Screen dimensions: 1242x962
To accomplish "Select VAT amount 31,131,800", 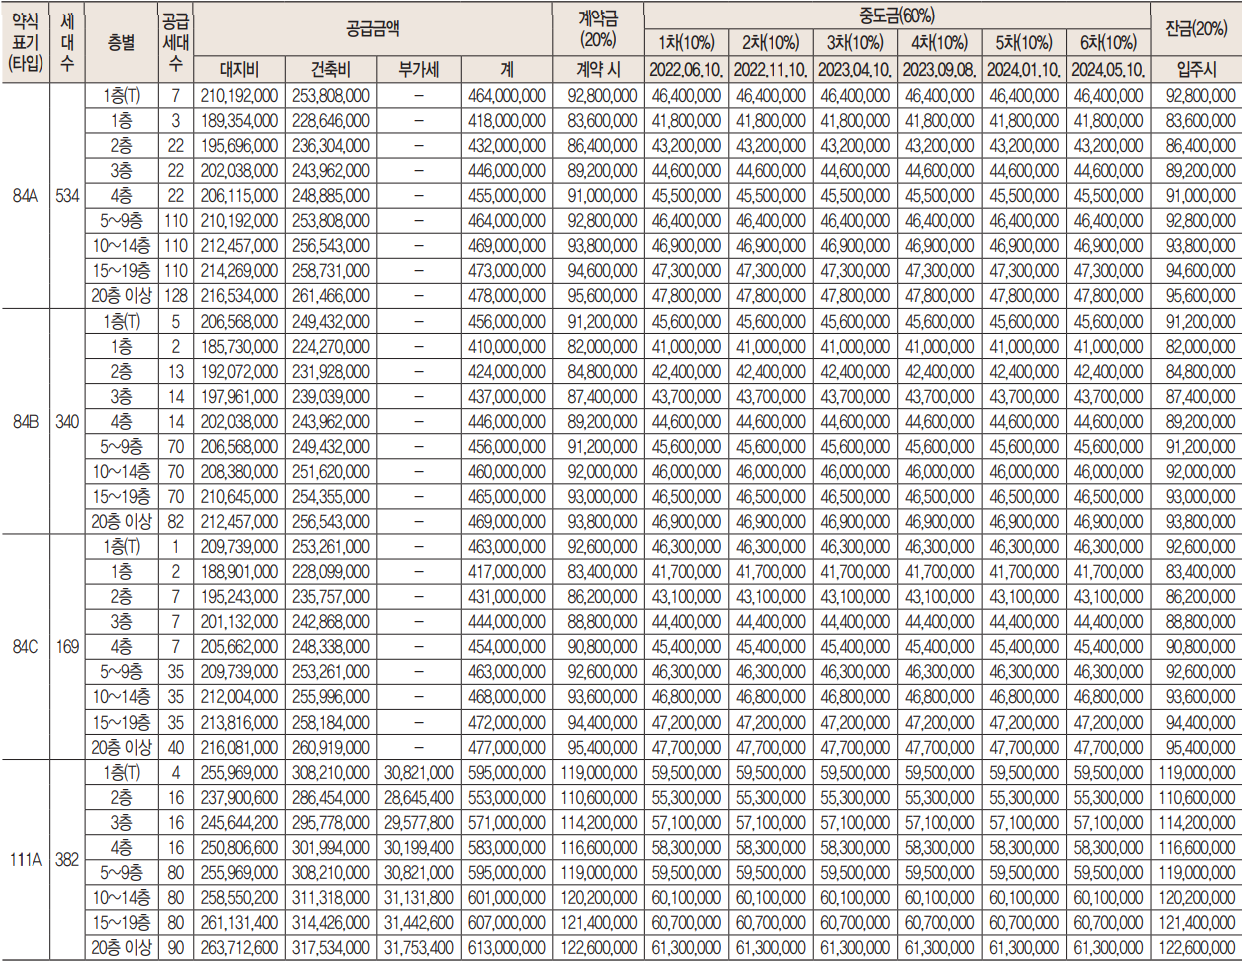I will (418, 898).
